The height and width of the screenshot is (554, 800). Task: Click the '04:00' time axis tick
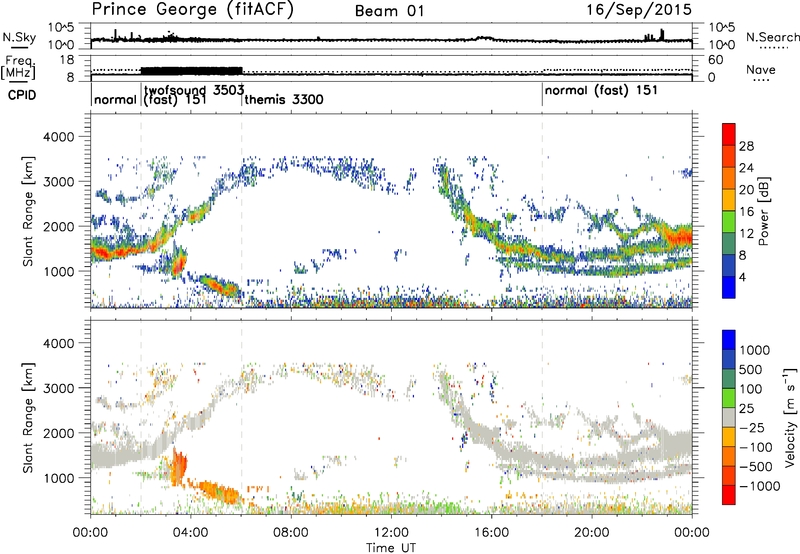(190, 533)
